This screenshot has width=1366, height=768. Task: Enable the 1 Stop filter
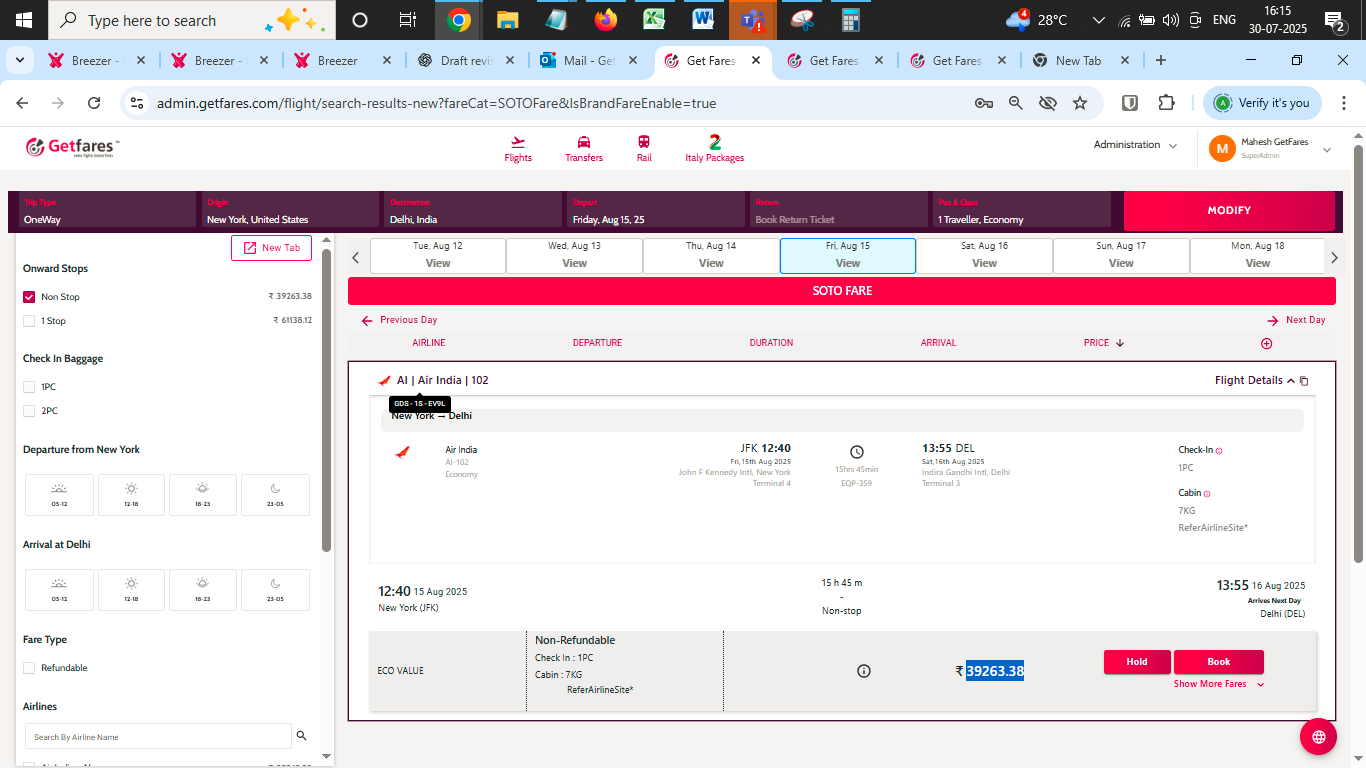pos(29,321)
